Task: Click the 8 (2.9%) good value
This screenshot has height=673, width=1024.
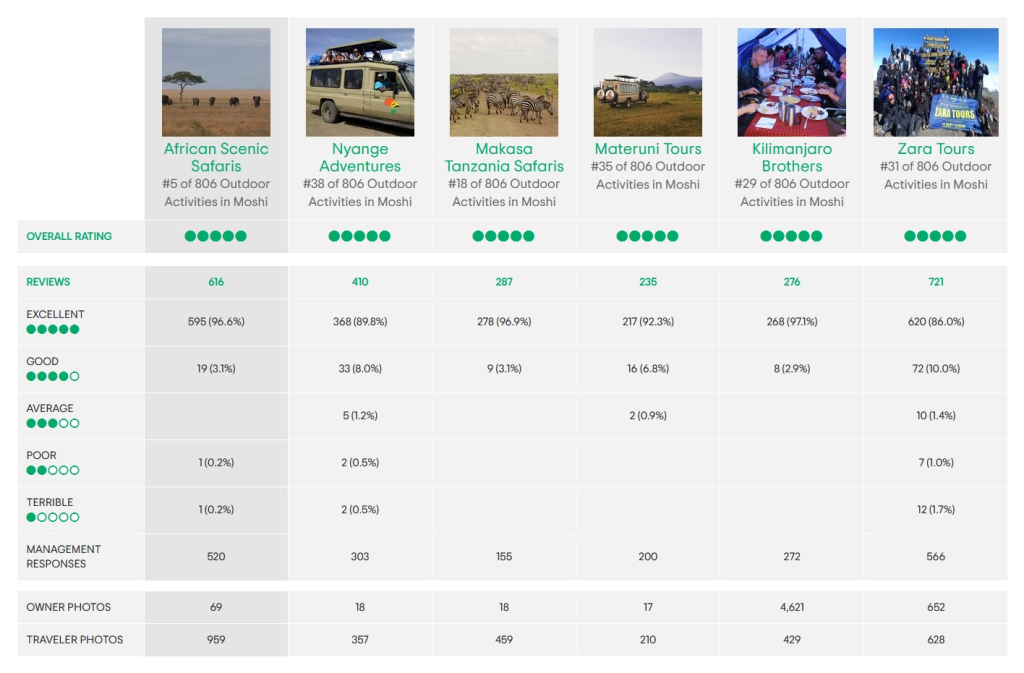Action: (x=792, y=369)
